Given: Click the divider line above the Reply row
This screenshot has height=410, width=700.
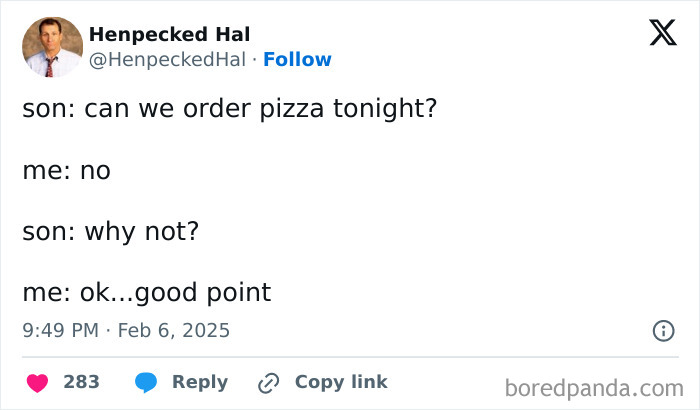Looking at the screenshot, I should click(350, 357).
